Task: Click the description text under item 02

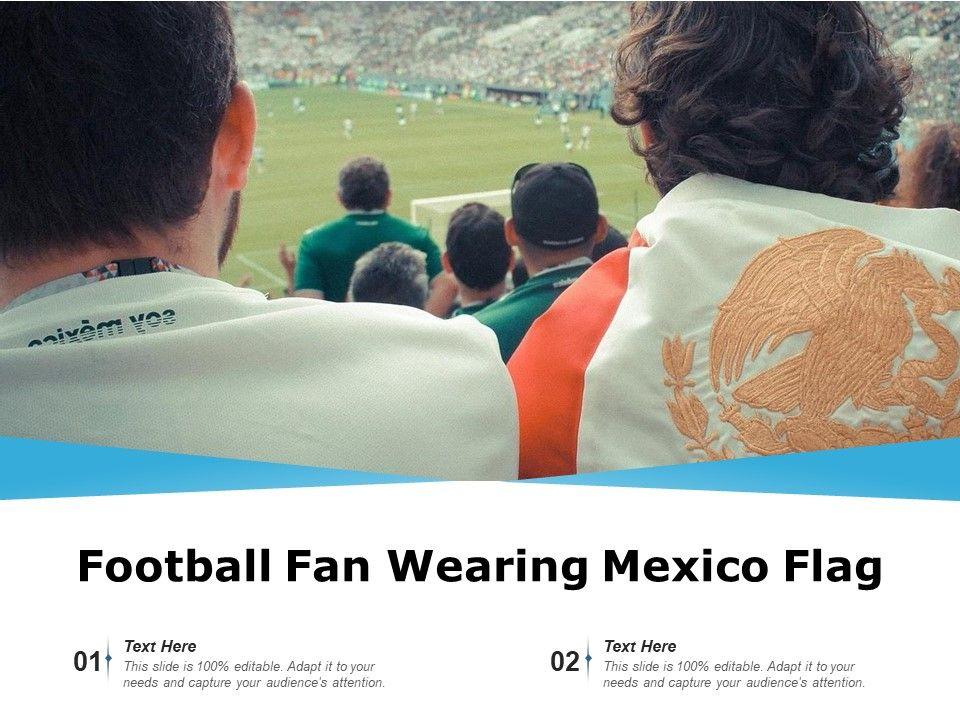Action: (x=734, y=674)
